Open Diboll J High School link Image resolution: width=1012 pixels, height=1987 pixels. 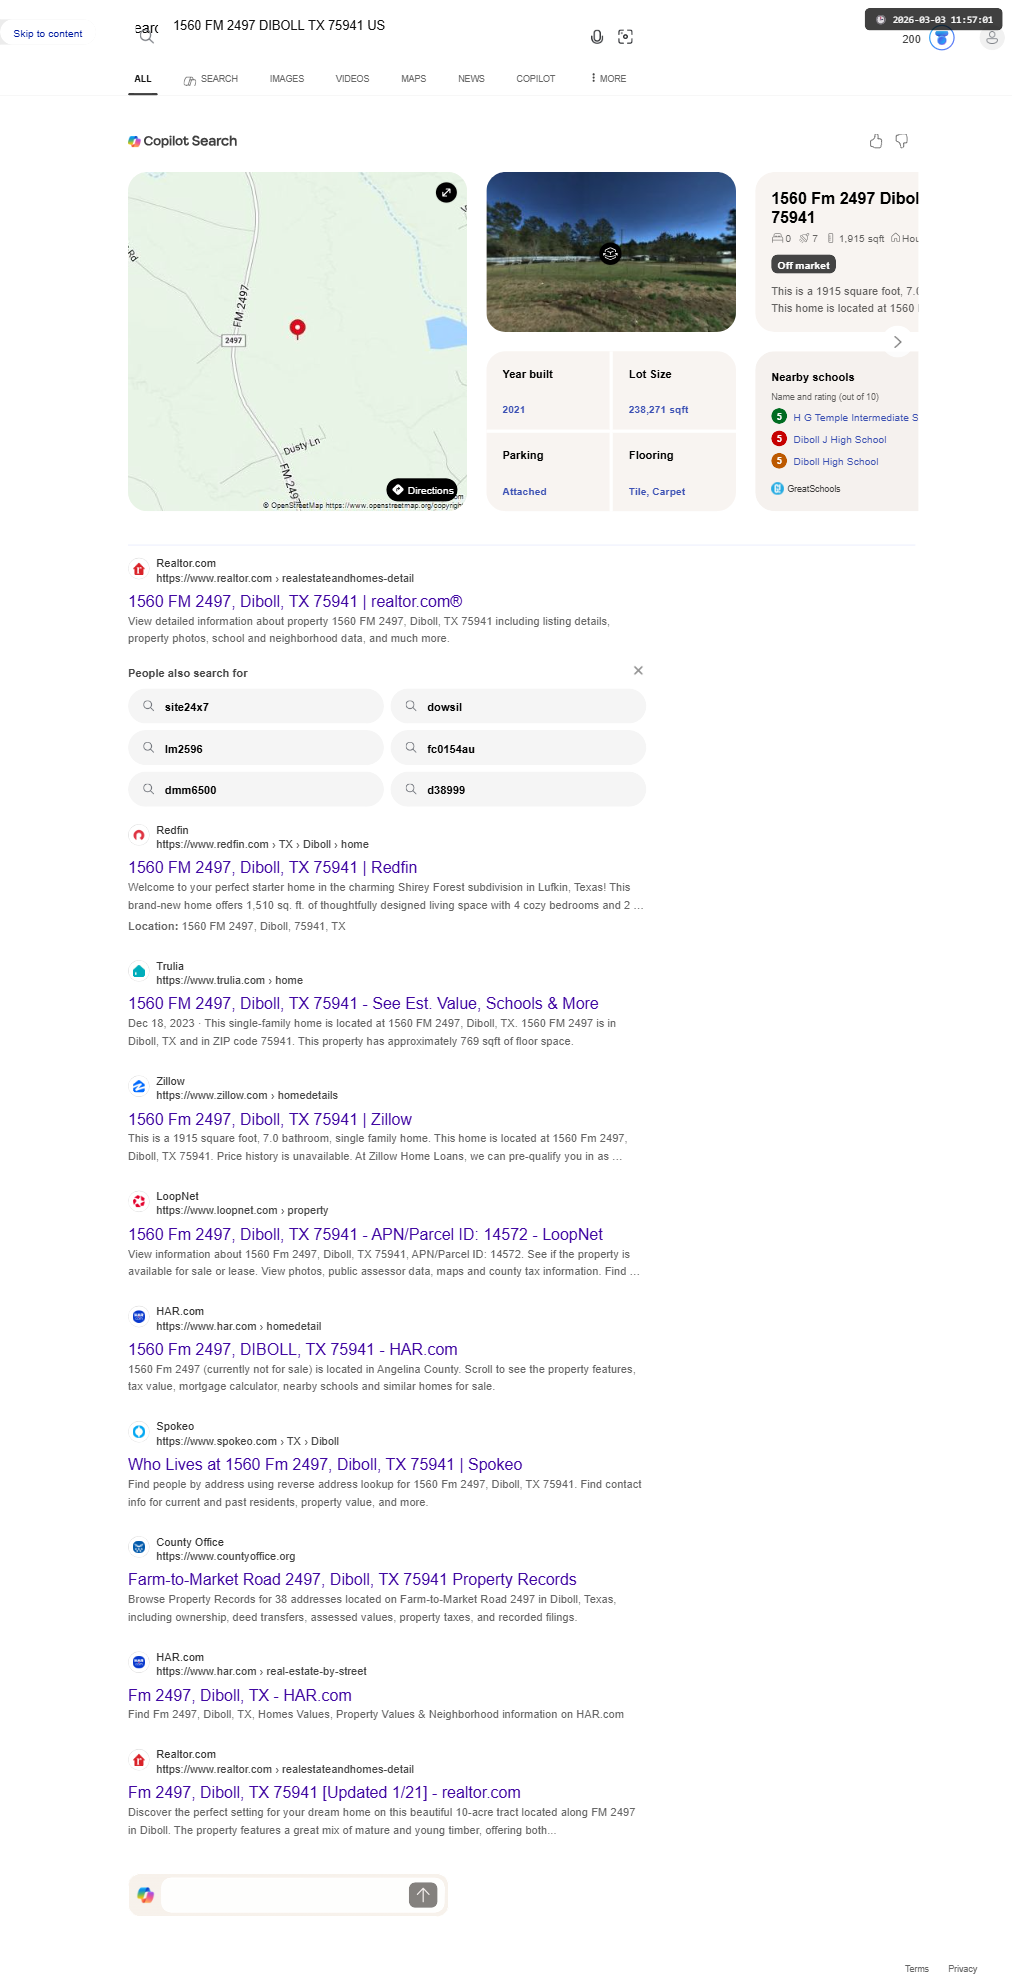tap(840, 440)
